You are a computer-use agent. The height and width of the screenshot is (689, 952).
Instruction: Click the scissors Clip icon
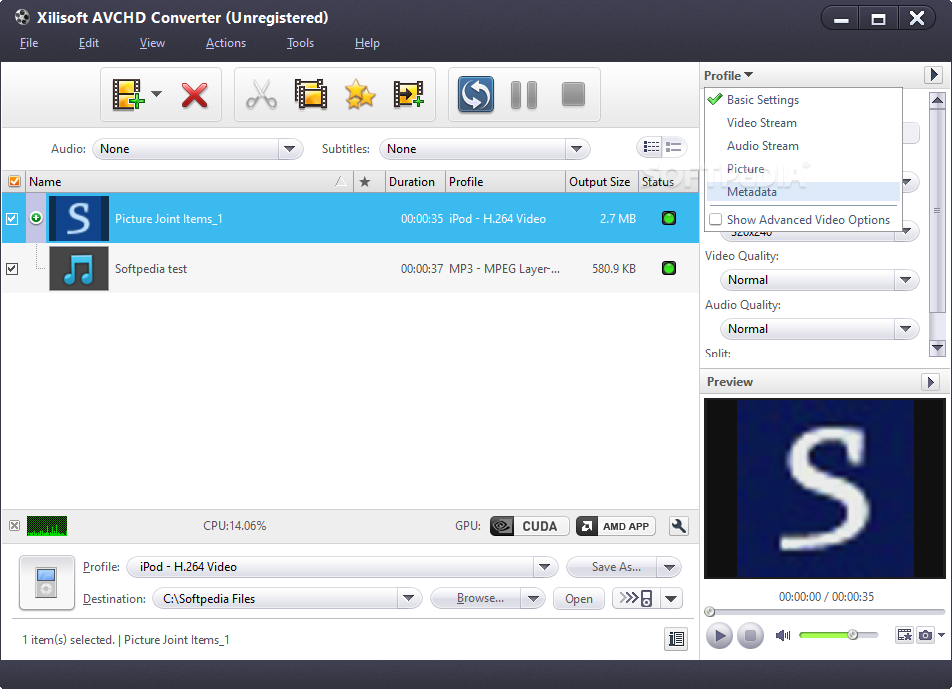click(261, 95)
